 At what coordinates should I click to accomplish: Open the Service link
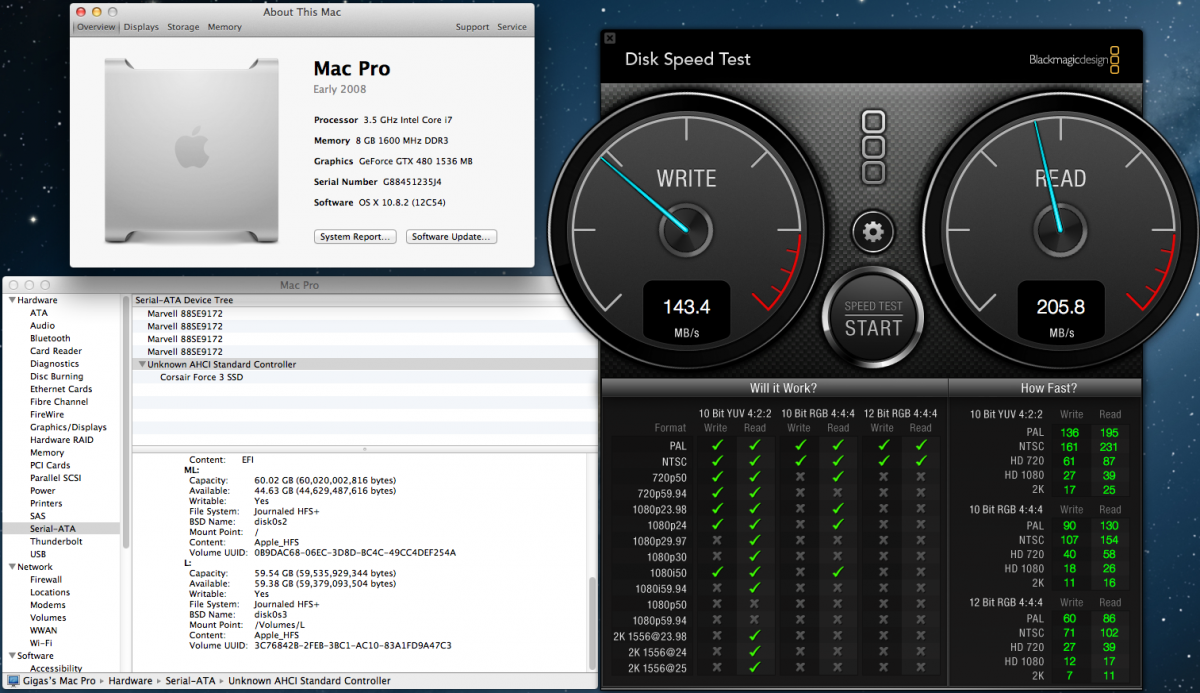pyautogui.click(x=512, y=27)
